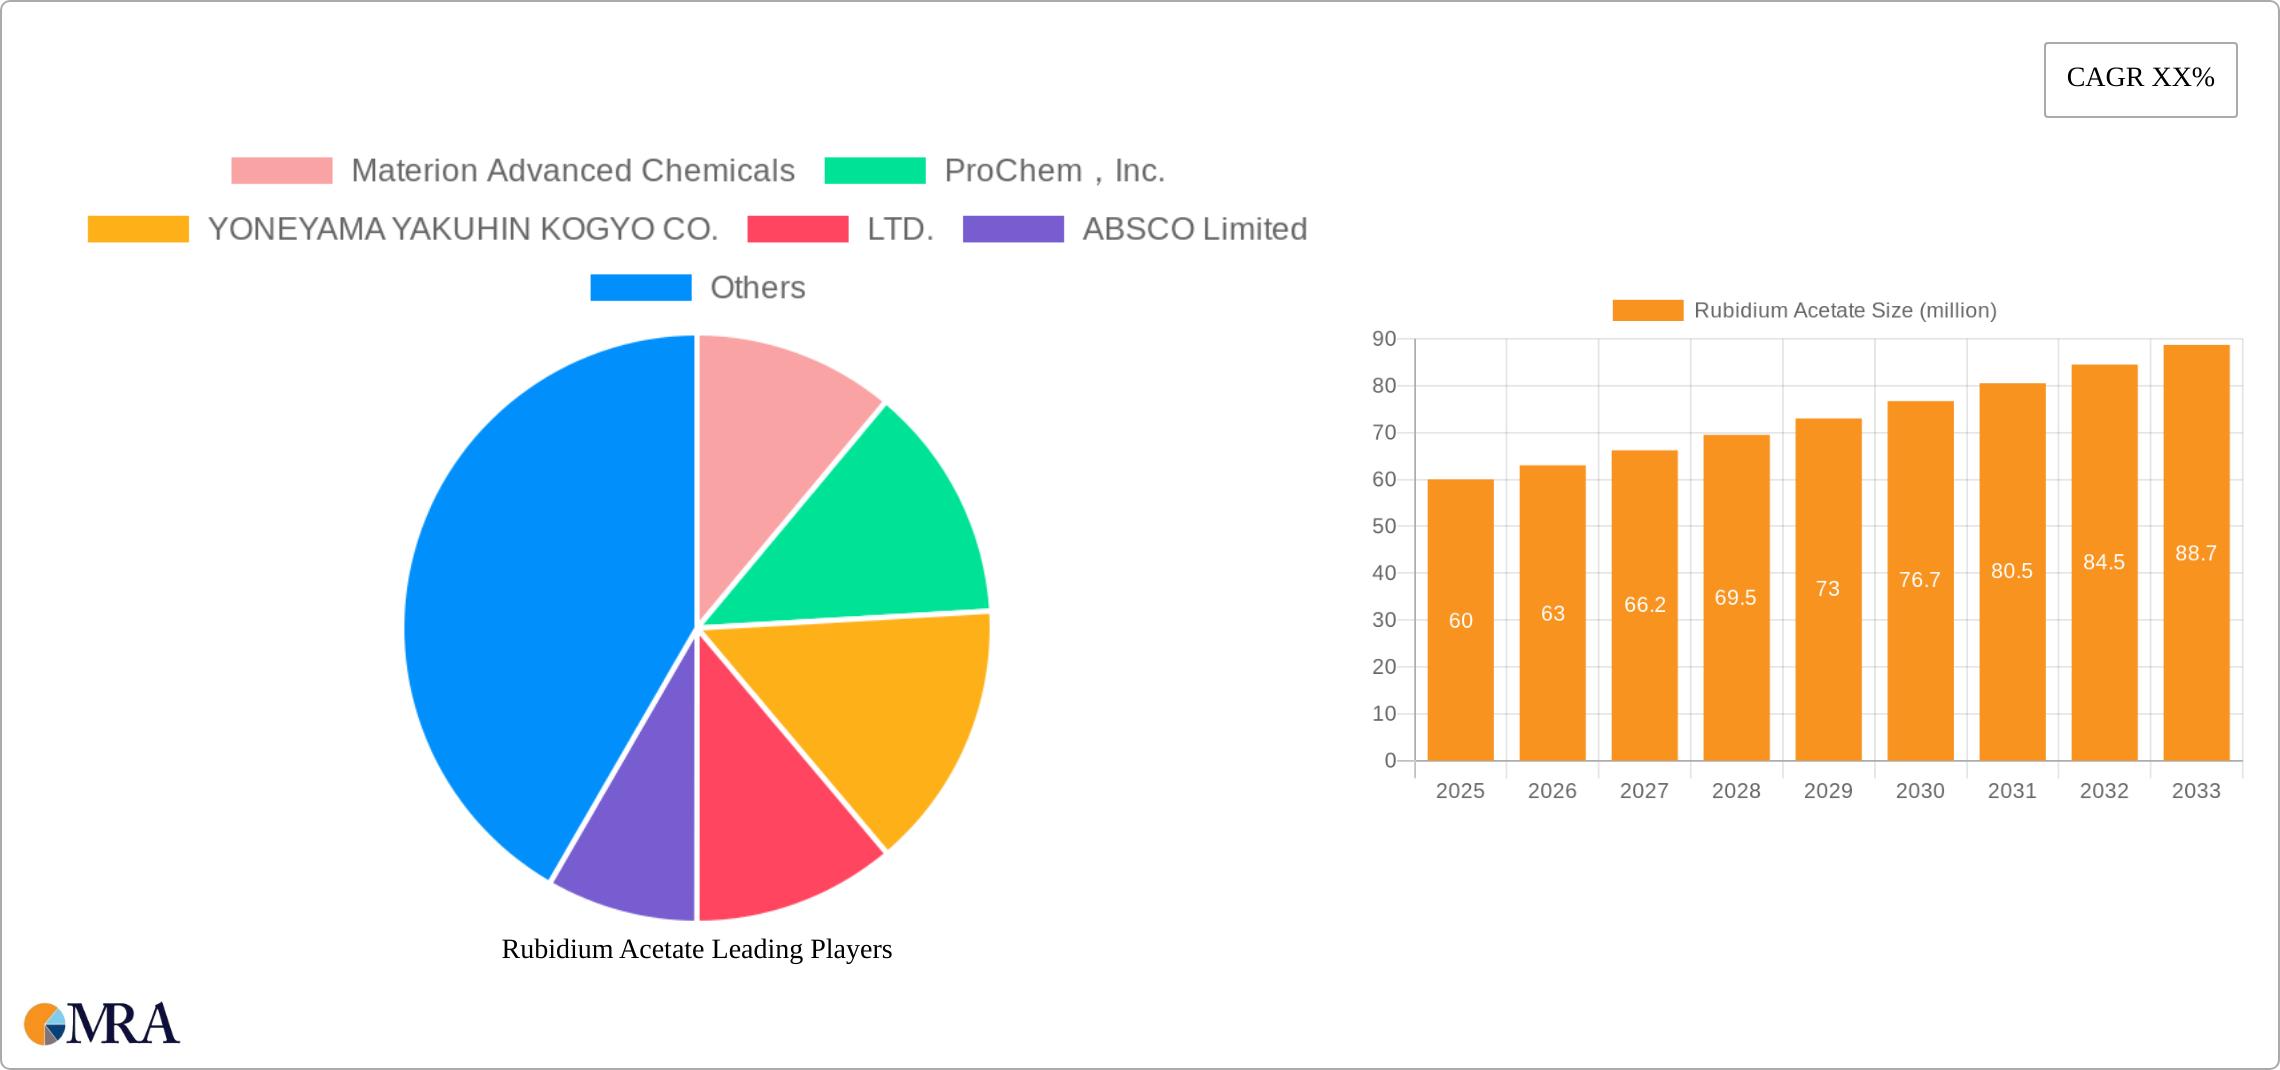Click the 0 y-axis label
Screen dimensions: 2280x1070
coord(1390,761)
